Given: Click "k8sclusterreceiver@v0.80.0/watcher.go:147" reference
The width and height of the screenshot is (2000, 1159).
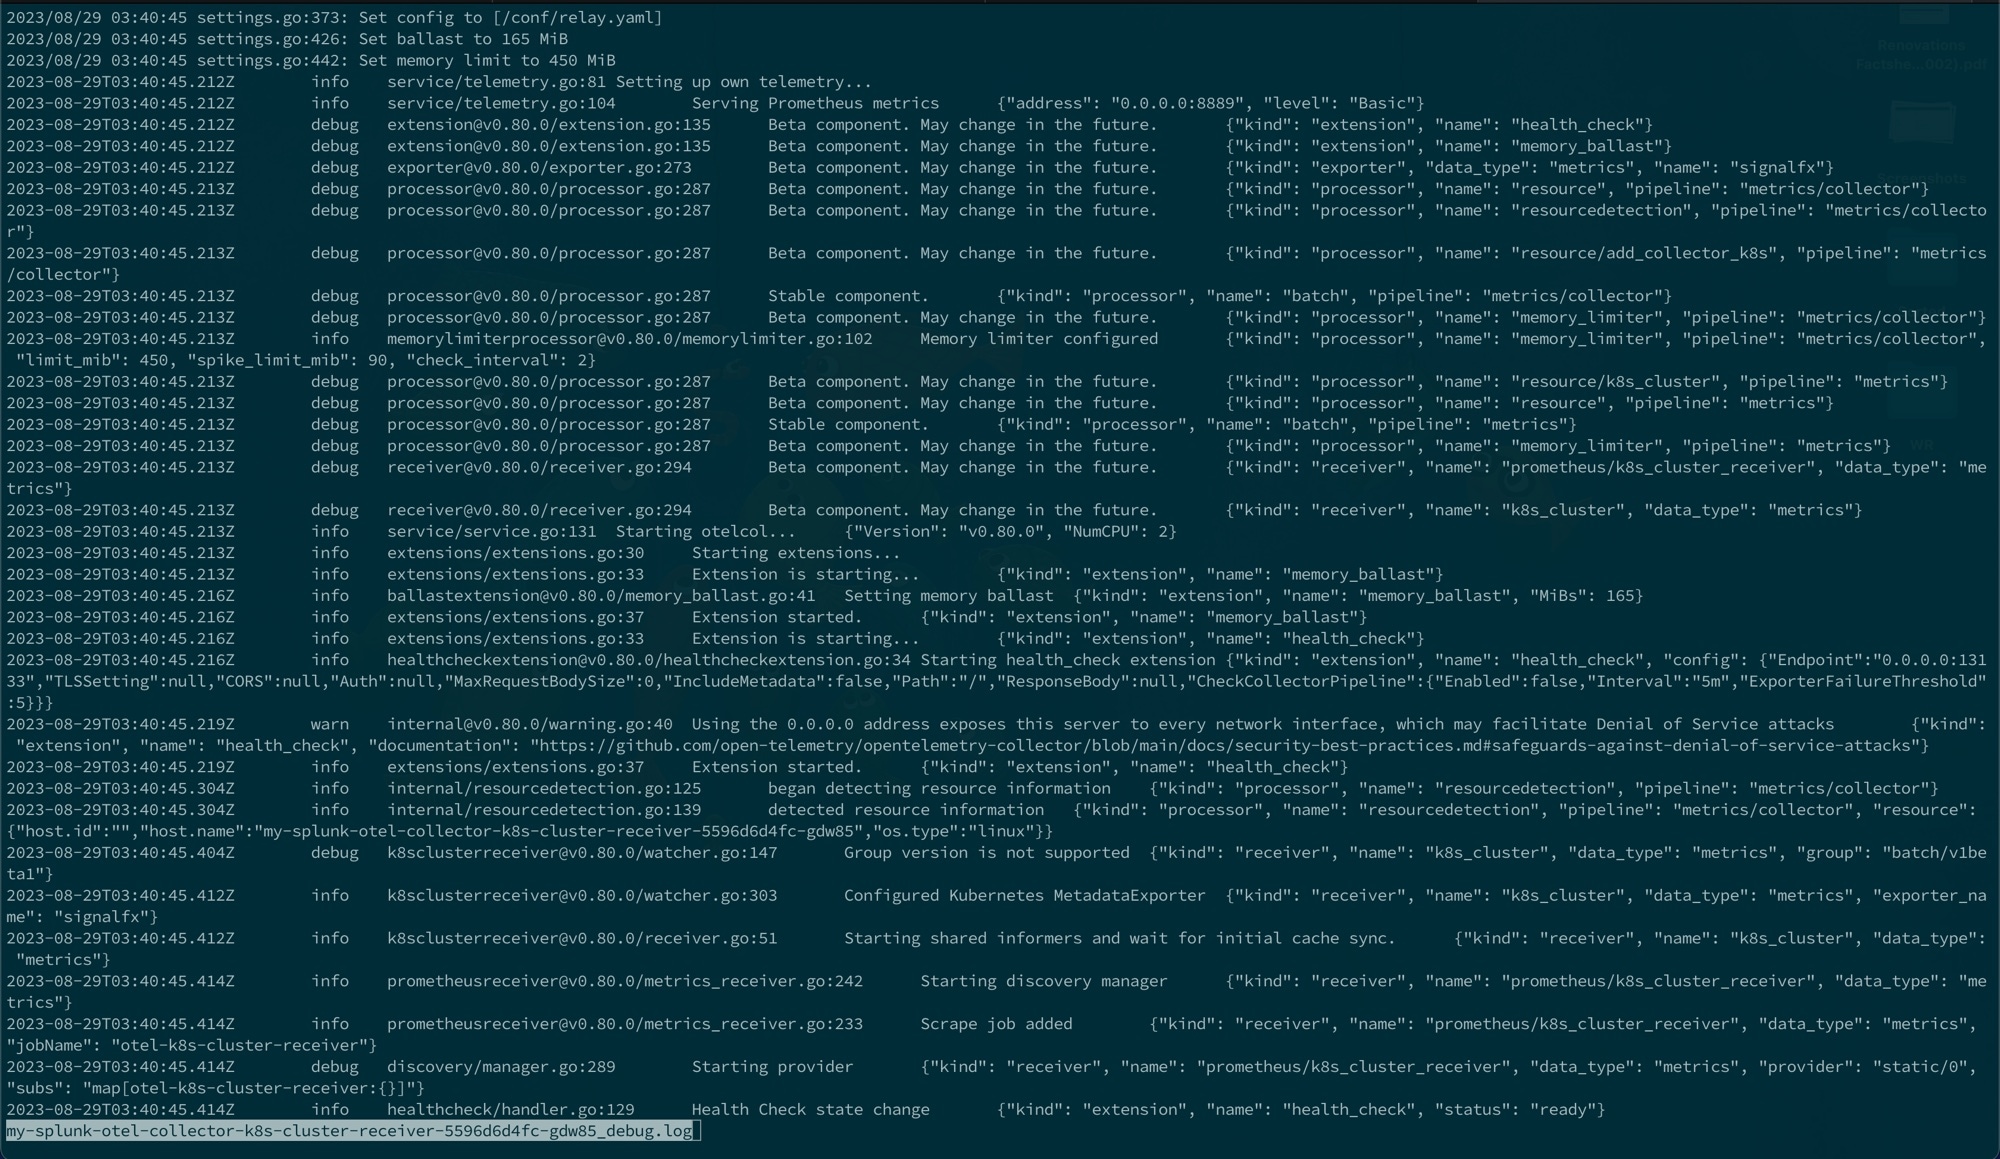Looking at the screenshot, I should pos(582,853).
